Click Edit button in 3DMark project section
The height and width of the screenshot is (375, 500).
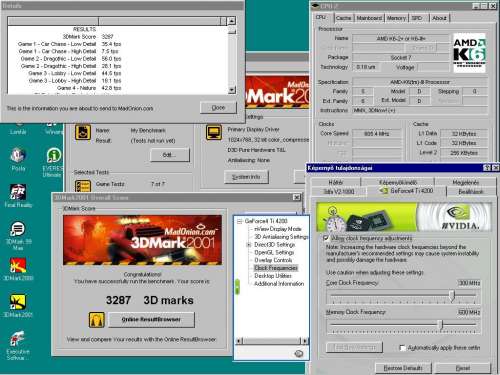[x=170, y=155]
